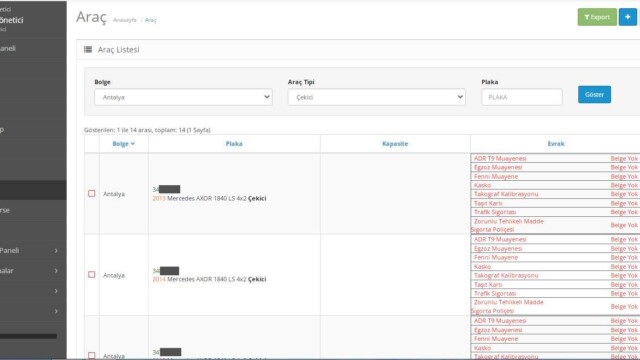Screen dimensions: 640x360
Task: Select the sidebar item ending in 'rse'
Action: click(x=5, y=210)
